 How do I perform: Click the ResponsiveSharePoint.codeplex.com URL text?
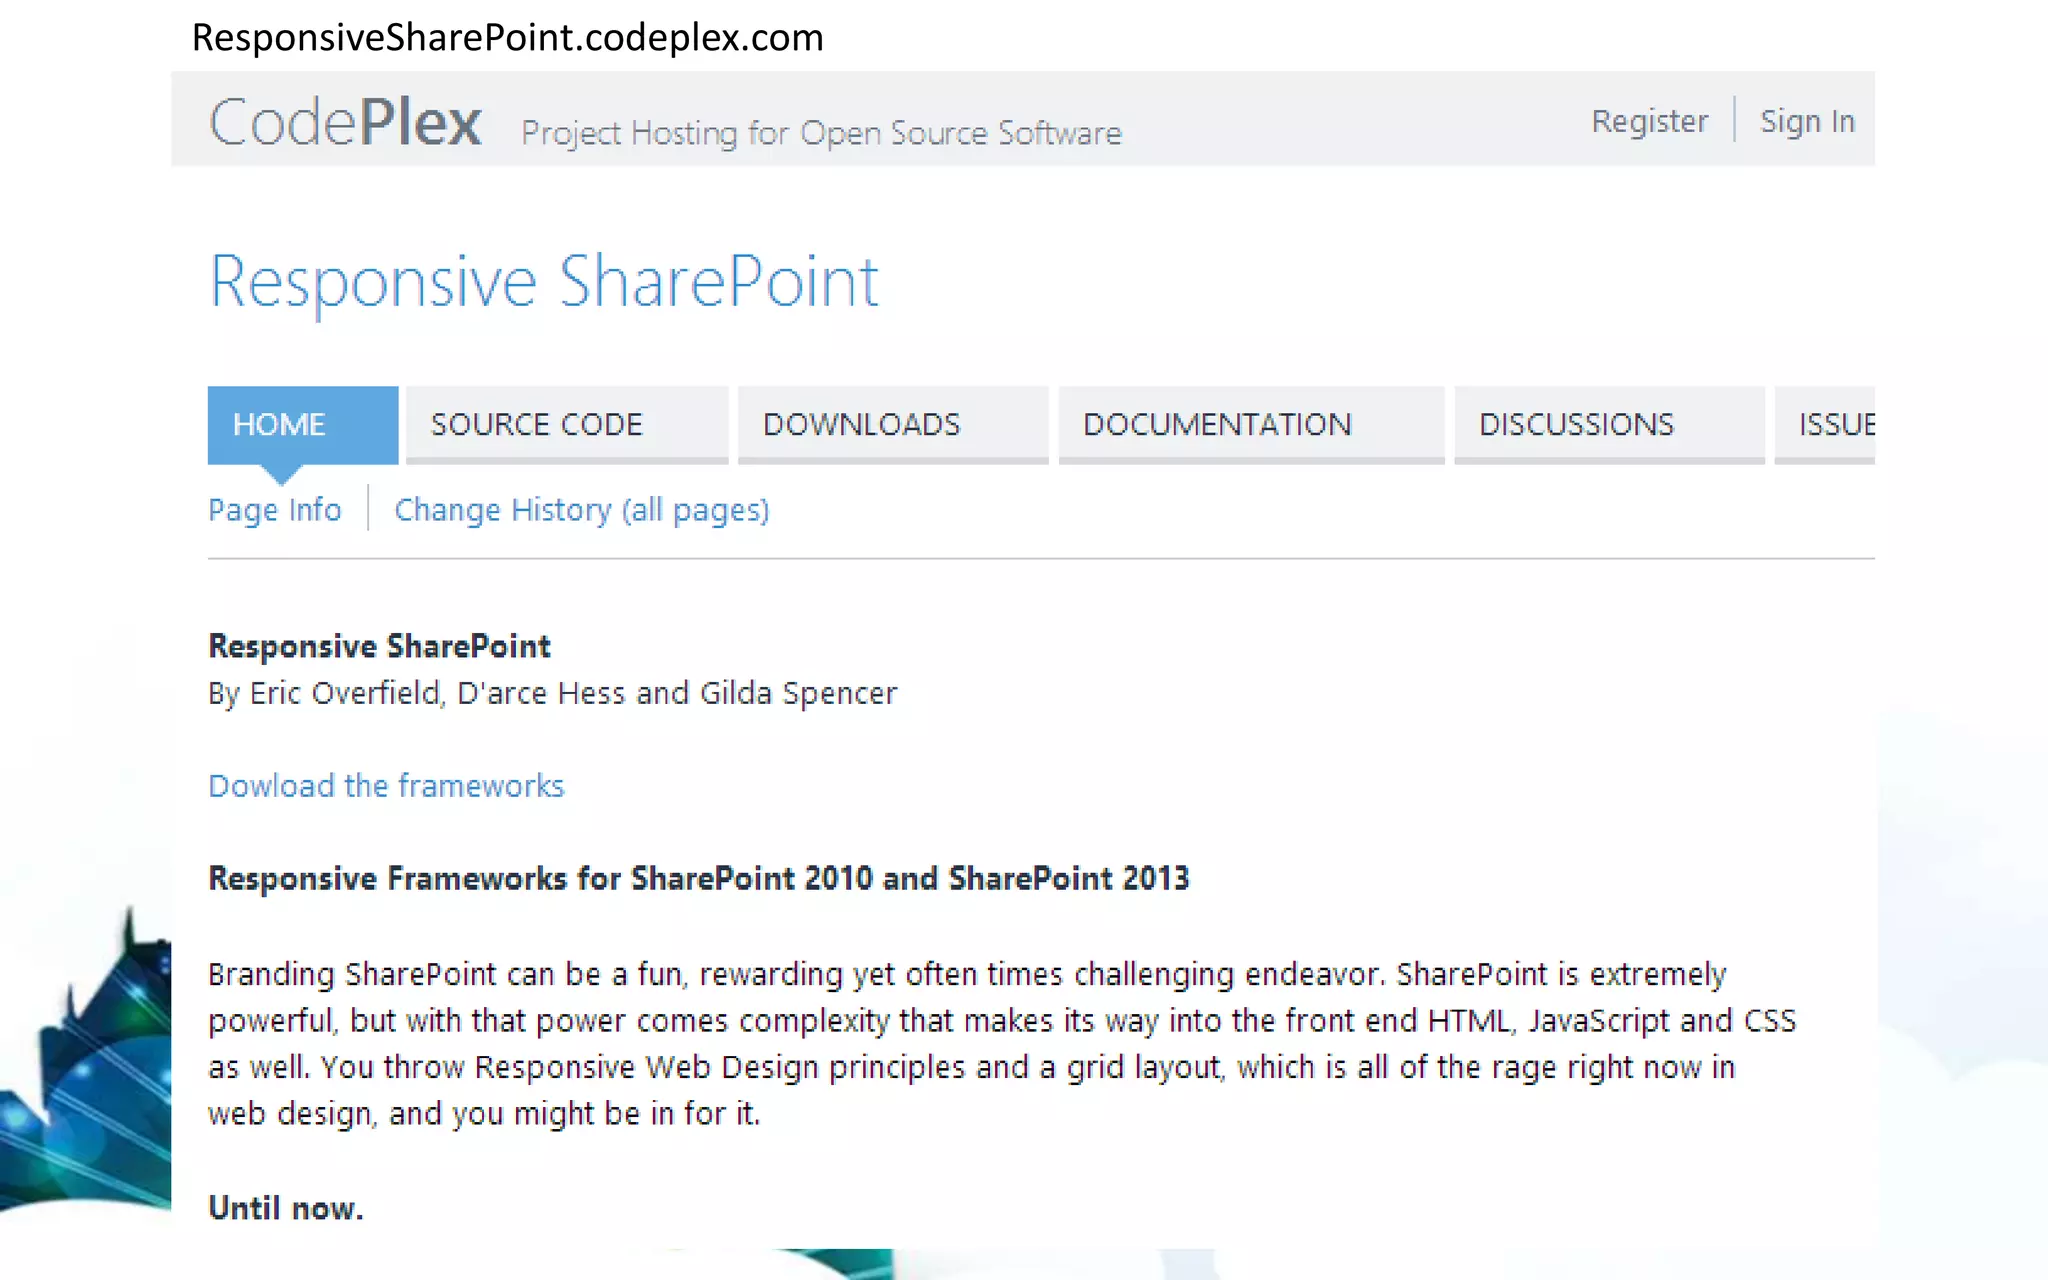point(507,38)
